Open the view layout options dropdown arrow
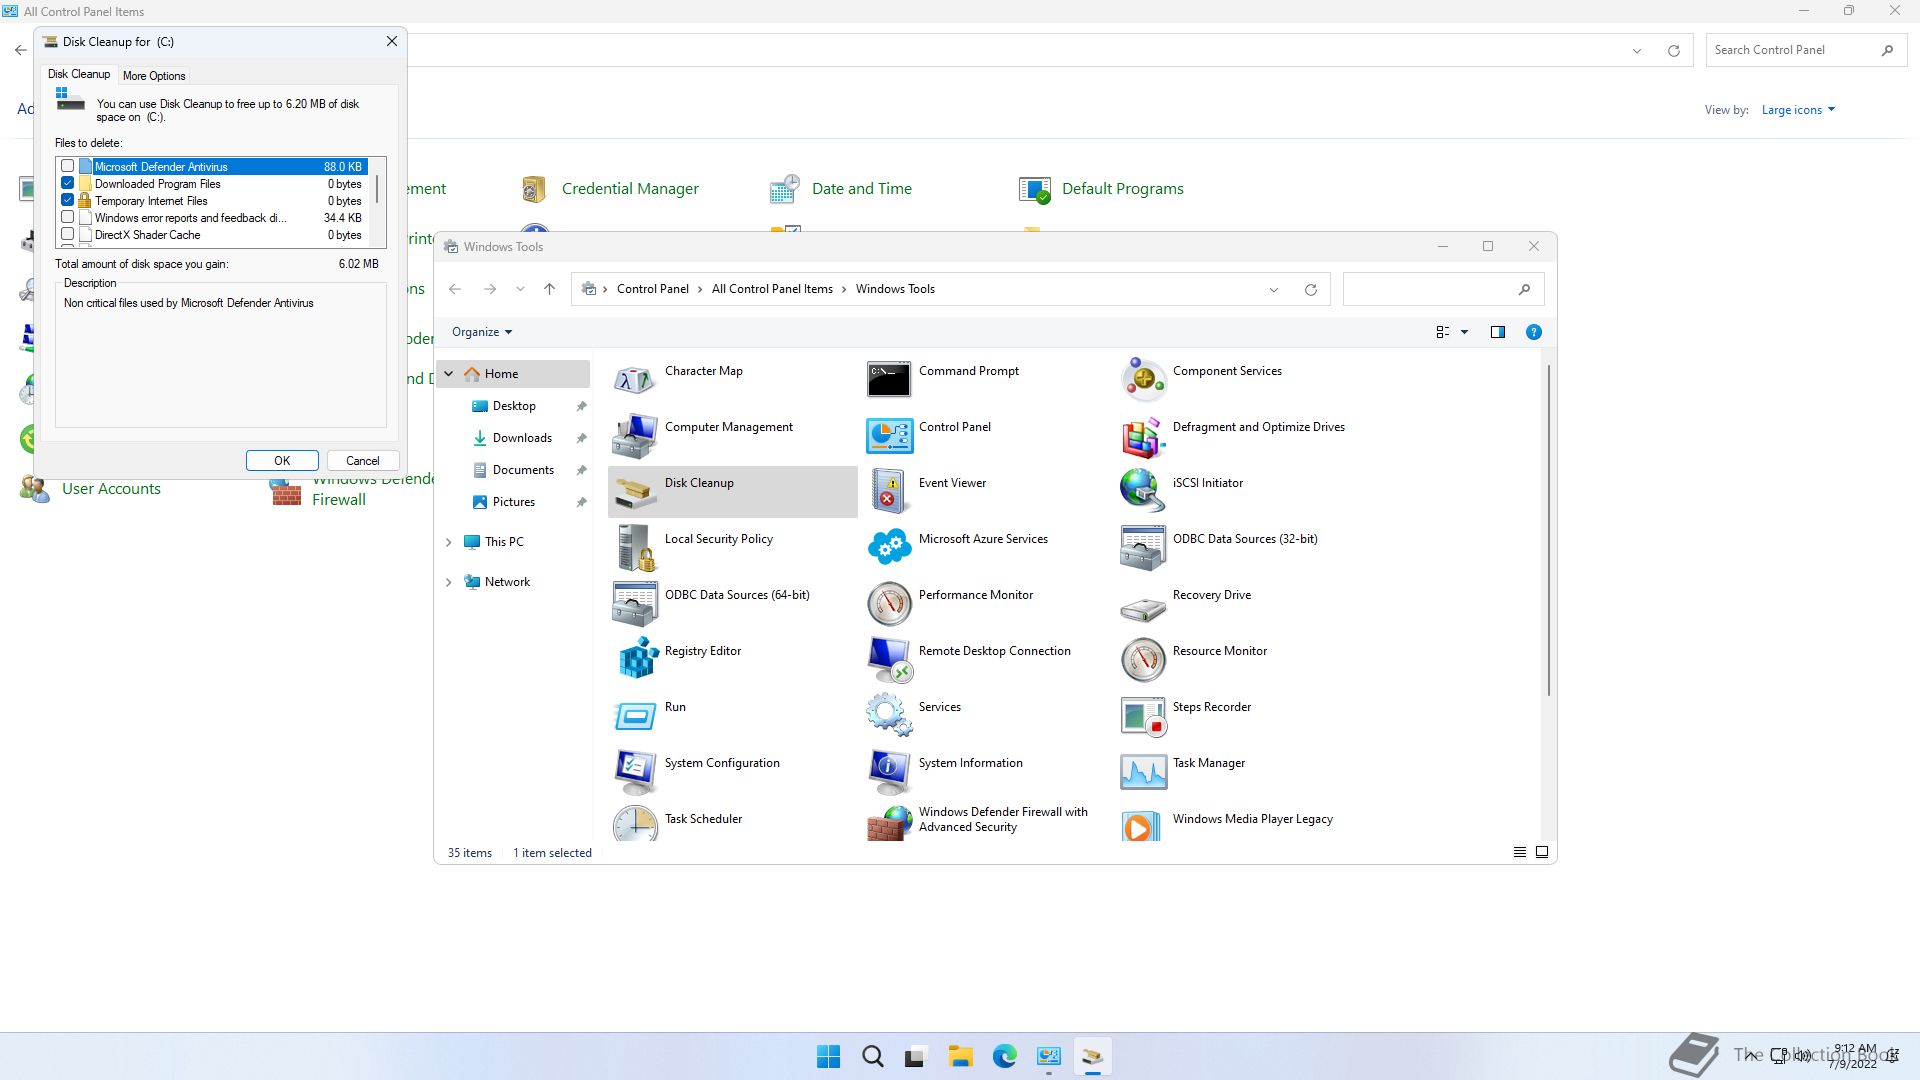1920x1080 pixels. 1465,332
